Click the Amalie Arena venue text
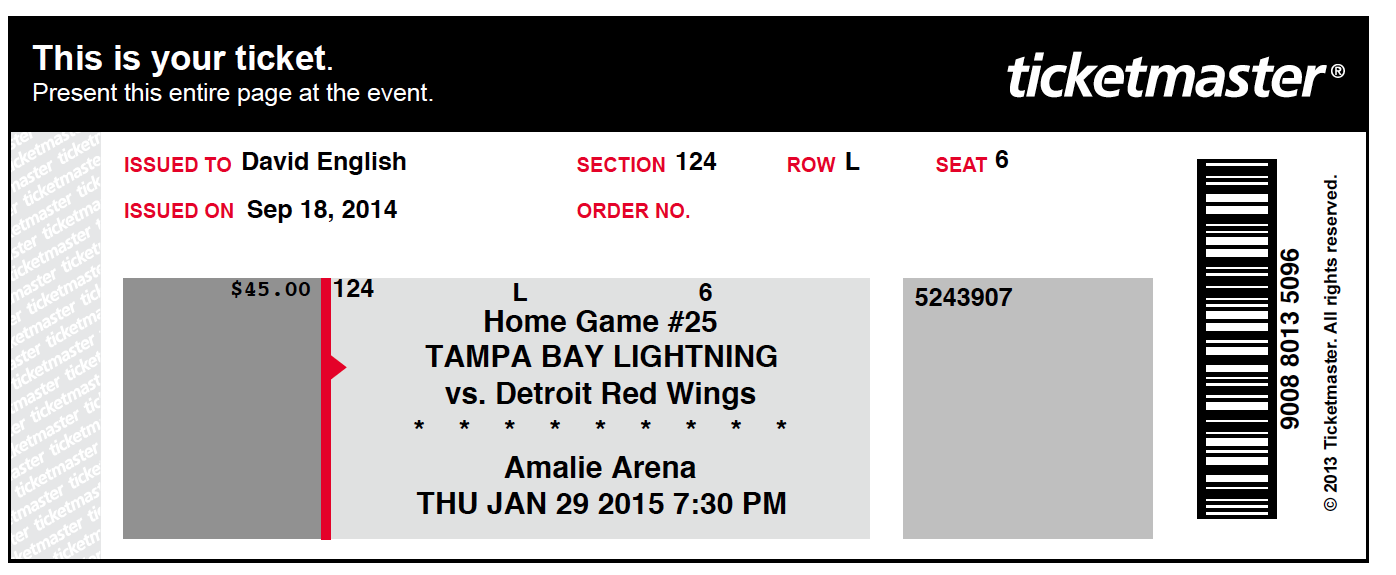This screenshot has width=1396, height=575. [x=600, y=467]
